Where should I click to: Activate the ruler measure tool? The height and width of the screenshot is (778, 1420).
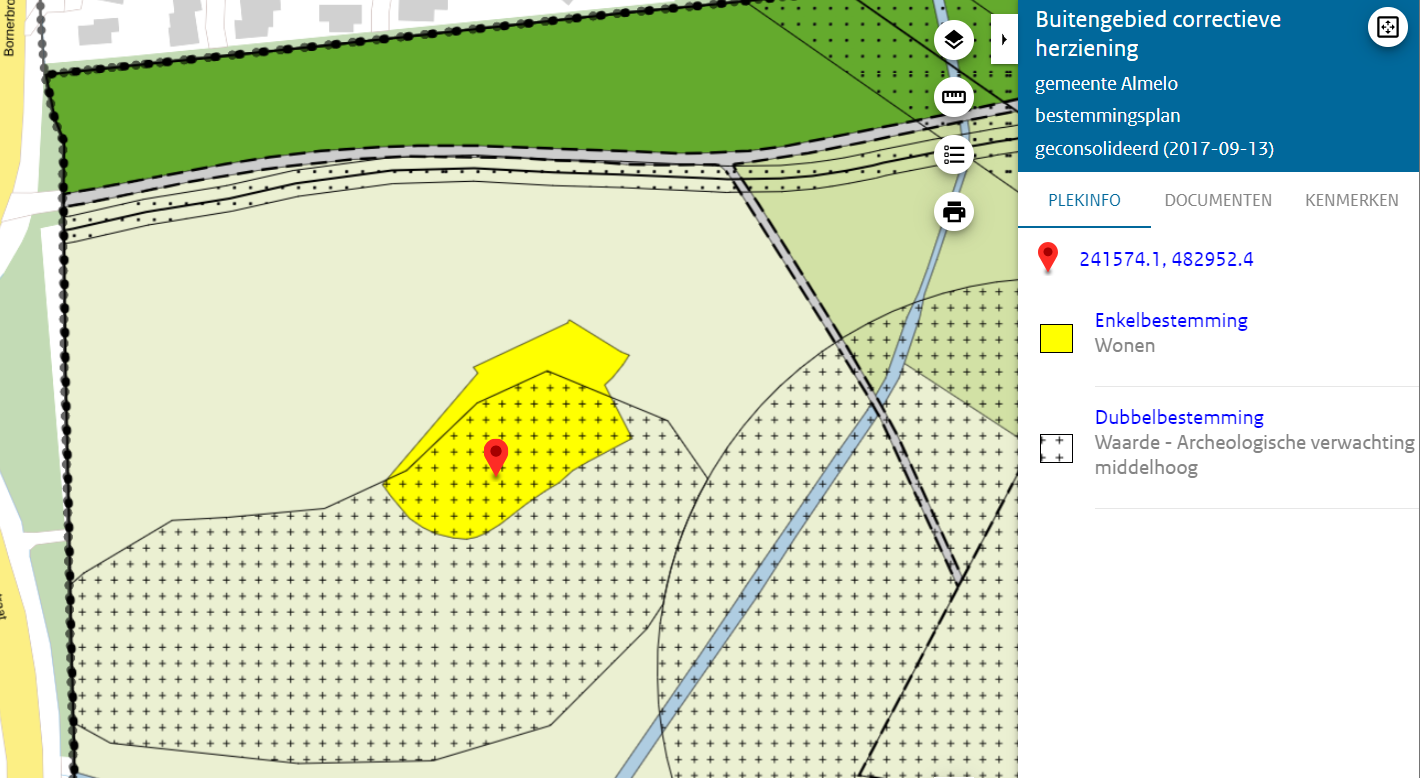[x=954, y=97]
